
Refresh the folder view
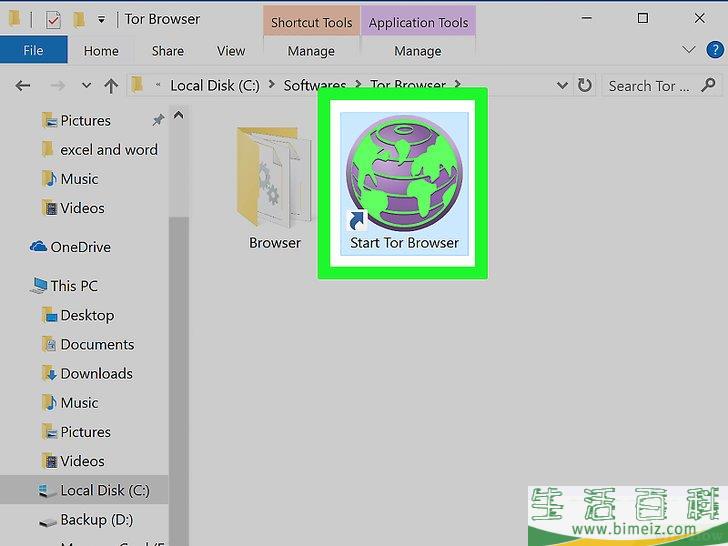(x=585, y=85)
